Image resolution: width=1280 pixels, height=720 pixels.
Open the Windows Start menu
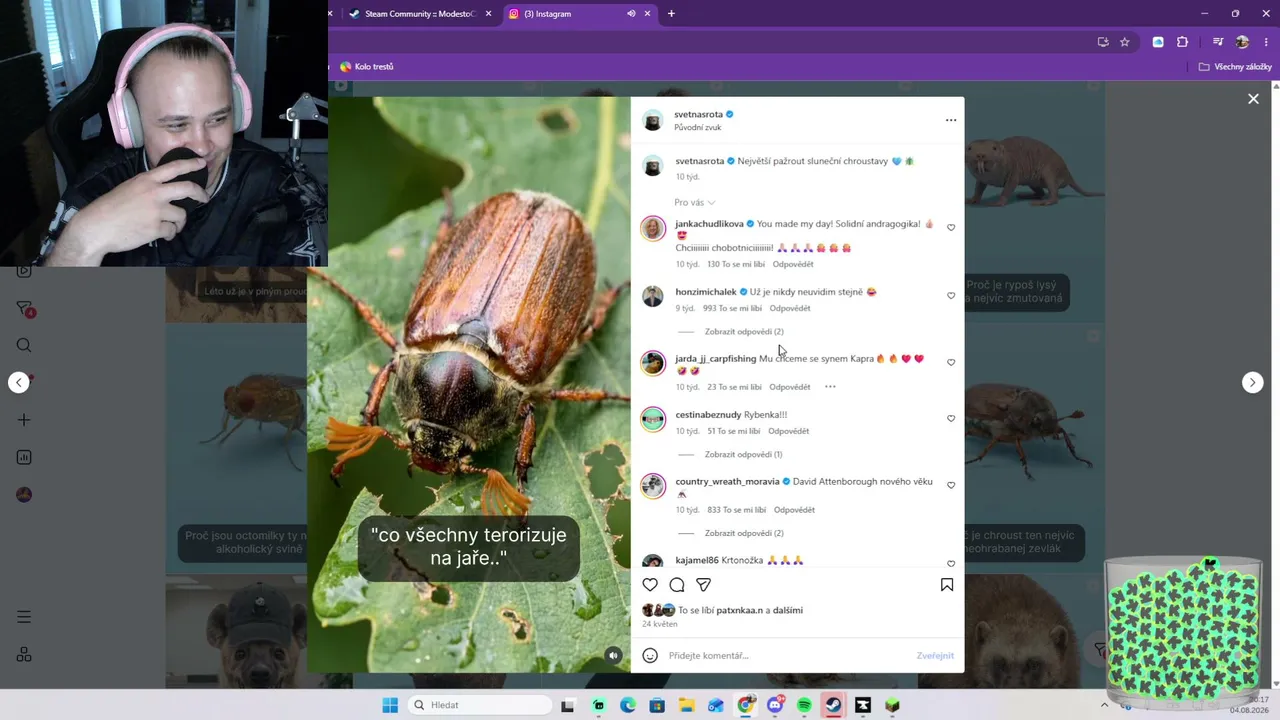point(390,705)
